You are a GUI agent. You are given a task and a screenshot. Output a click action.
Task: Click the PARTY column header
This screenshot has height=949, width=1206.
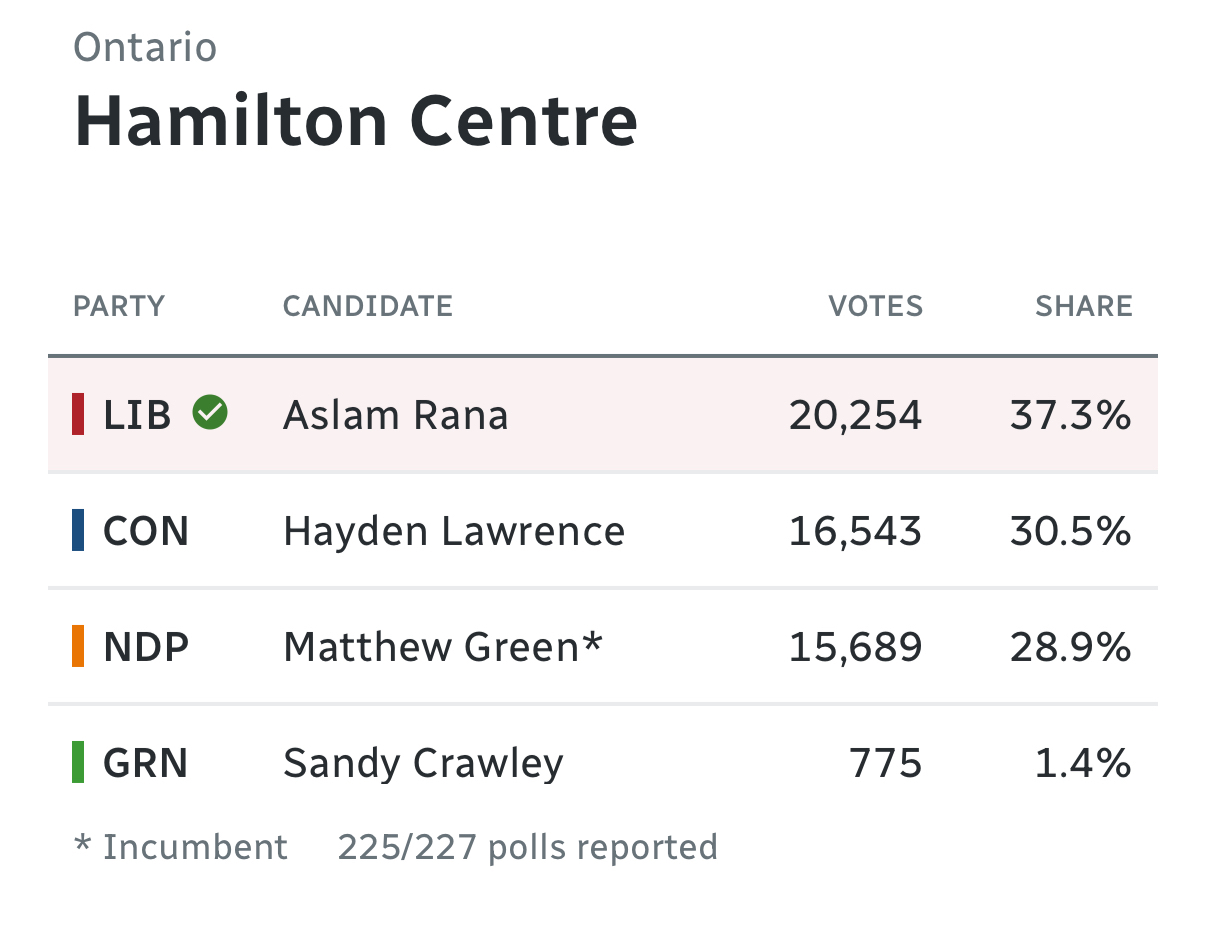pos(119,306)
